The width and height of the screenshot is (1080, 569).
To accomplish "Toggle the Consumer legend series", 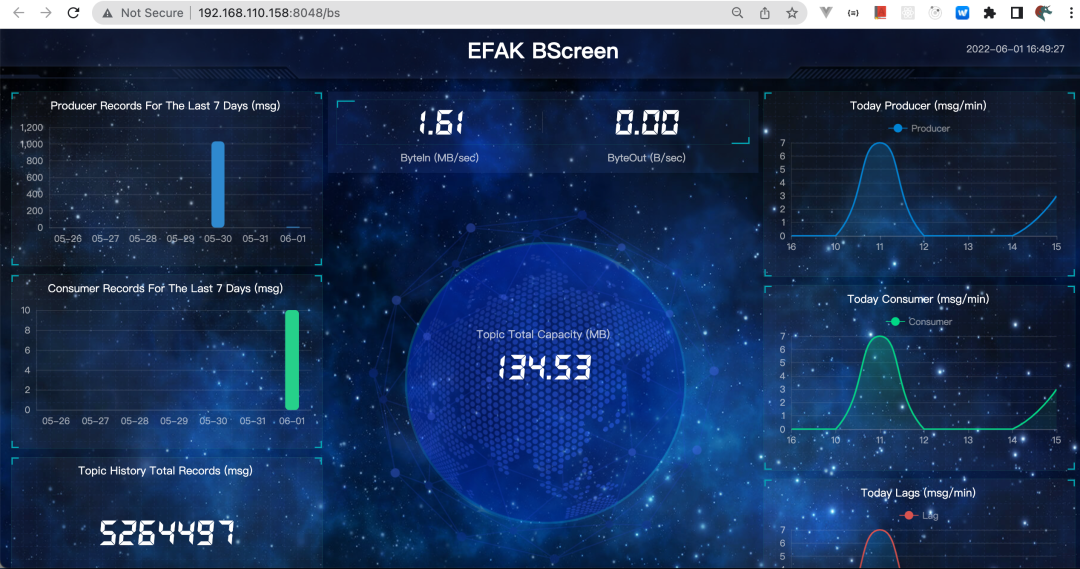I will point(920,322).
